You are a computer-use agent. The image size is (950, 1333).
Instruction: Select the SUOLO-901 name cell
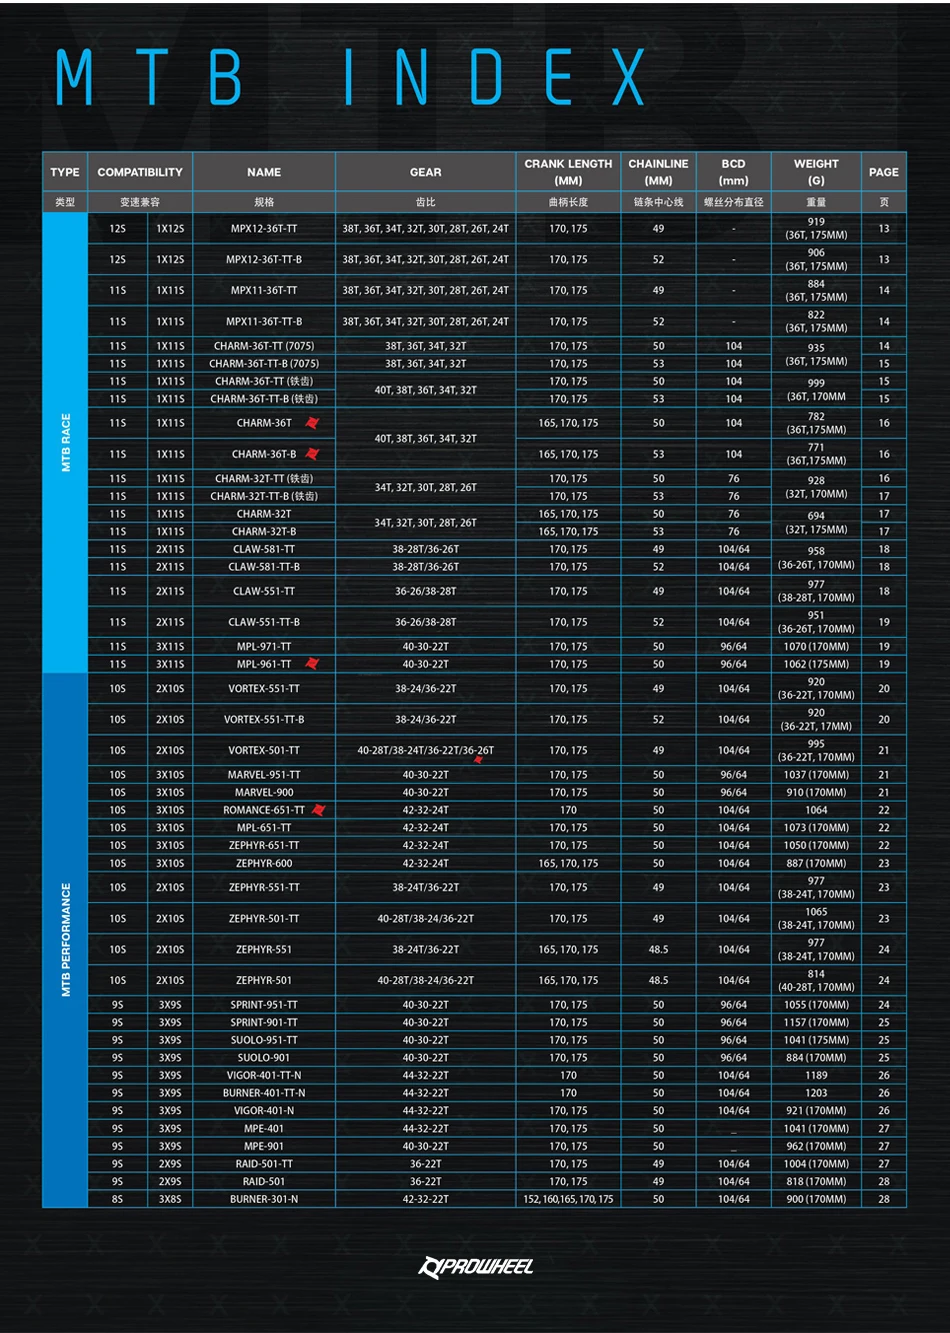[264, 1058]
